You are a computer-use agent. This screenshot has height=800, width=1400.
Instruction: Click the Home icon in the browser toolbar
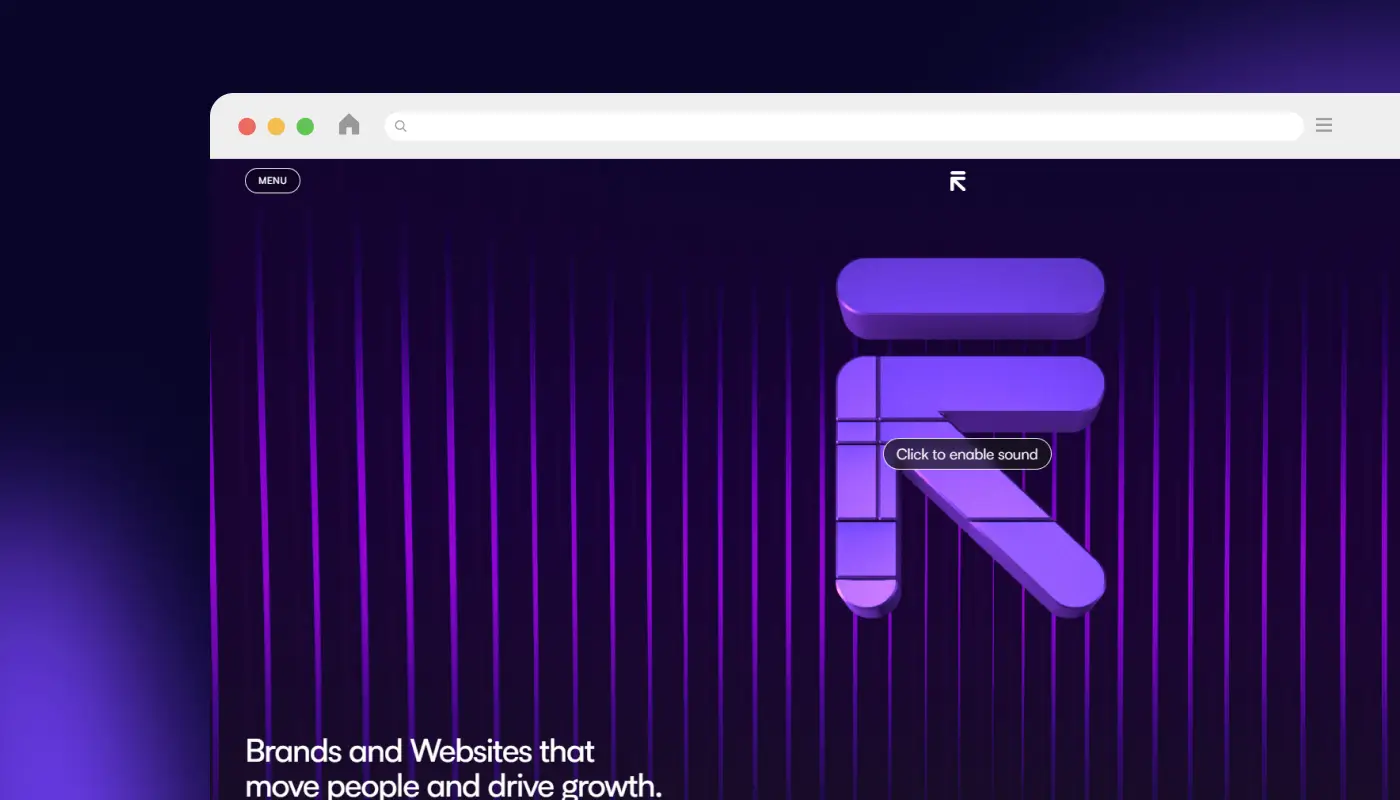pos(348,124)
